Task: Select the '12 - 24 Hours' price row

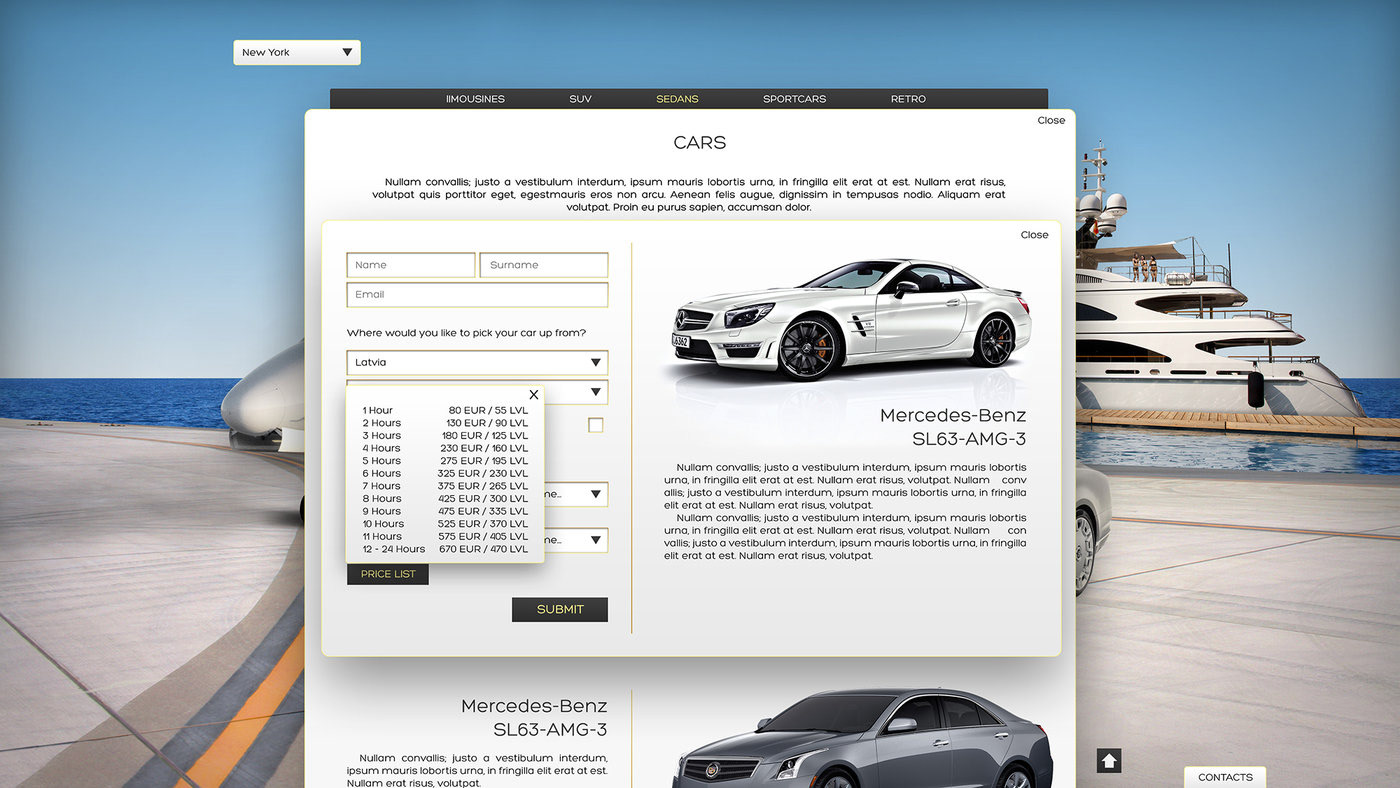Action: pyautogui.click(x=445, y=549)
